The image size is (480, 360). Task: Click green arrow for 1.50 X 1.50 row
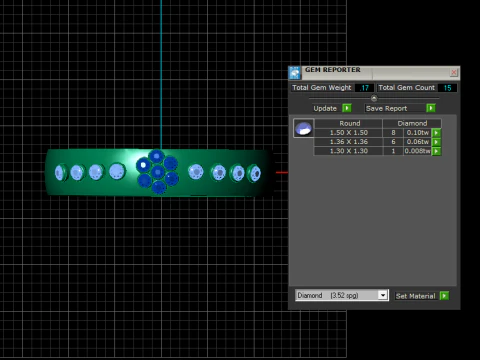coord(436,133)
